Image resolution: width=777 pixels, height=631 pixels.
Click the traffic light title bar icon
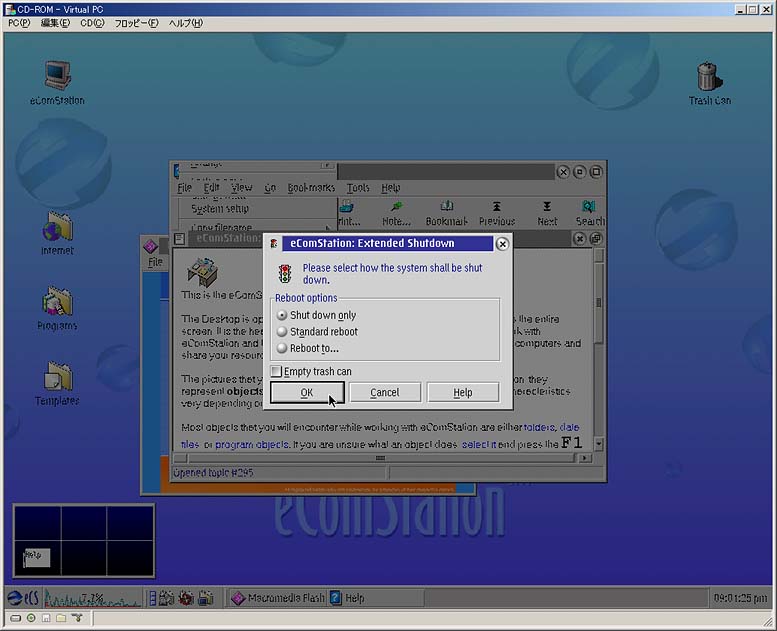[x=274, y=243]
